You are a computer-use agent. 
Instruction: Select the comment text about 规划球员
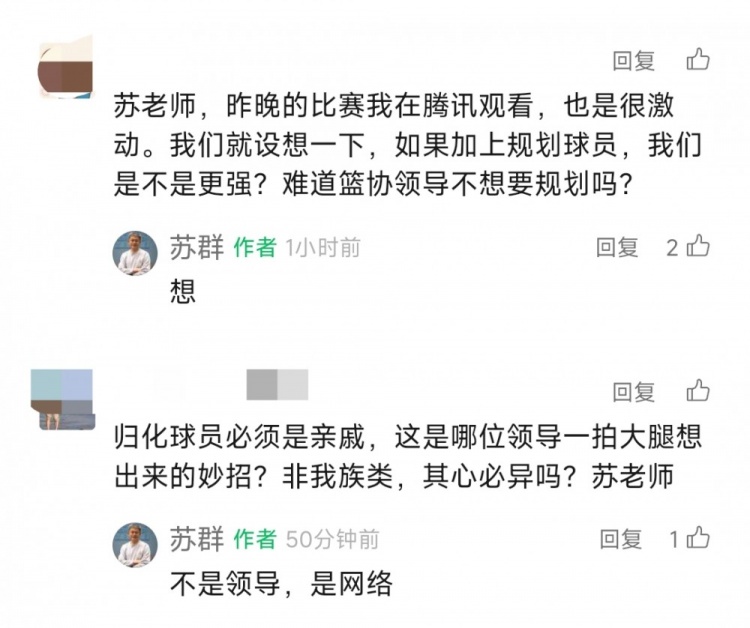410,147
